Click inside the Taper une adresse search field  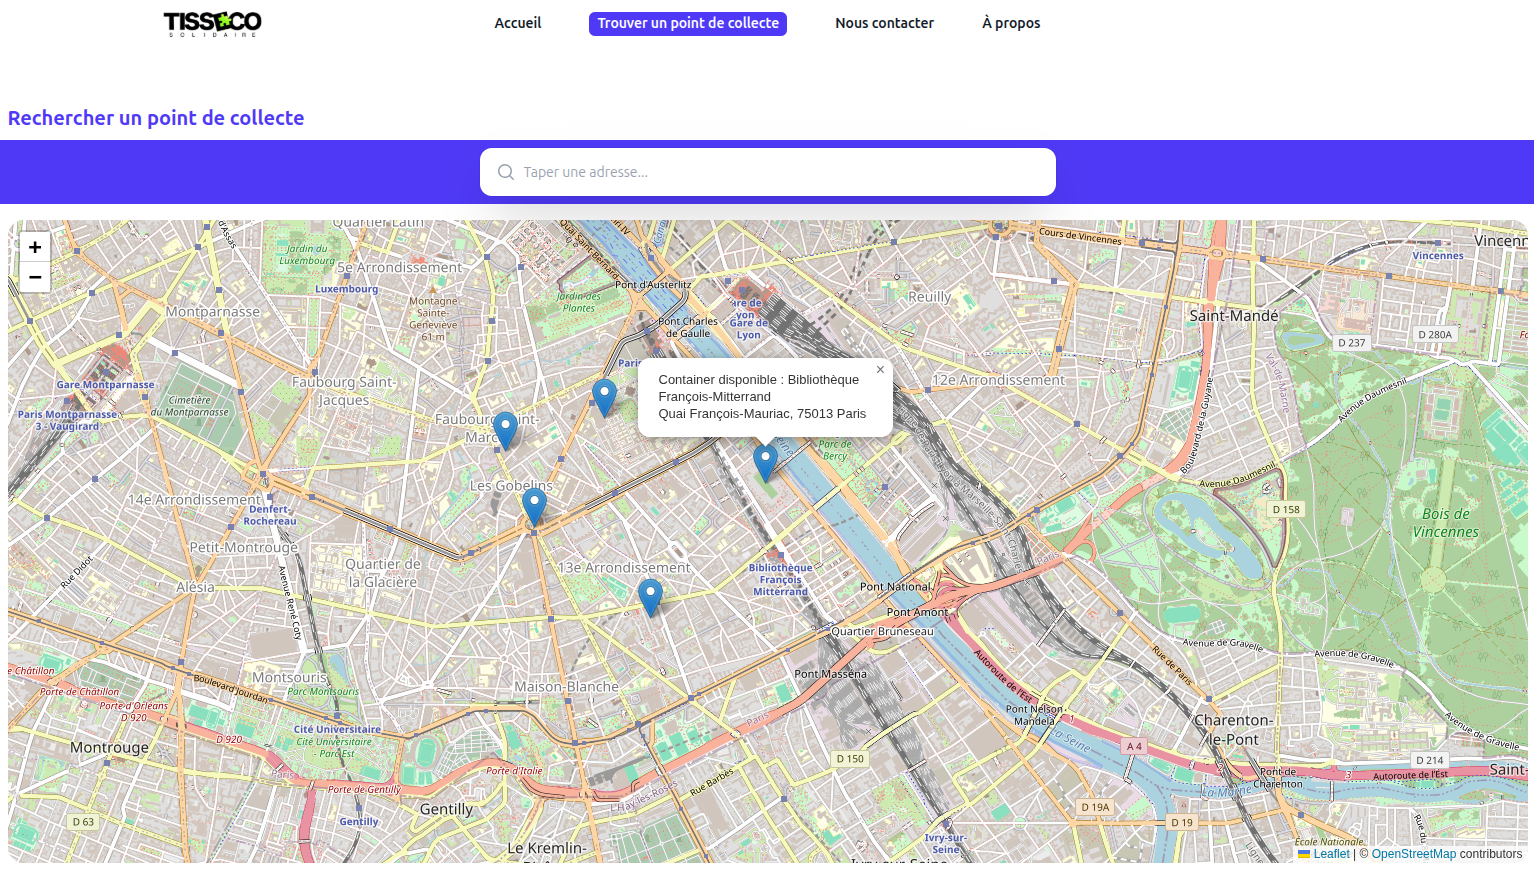click(767, 171)
